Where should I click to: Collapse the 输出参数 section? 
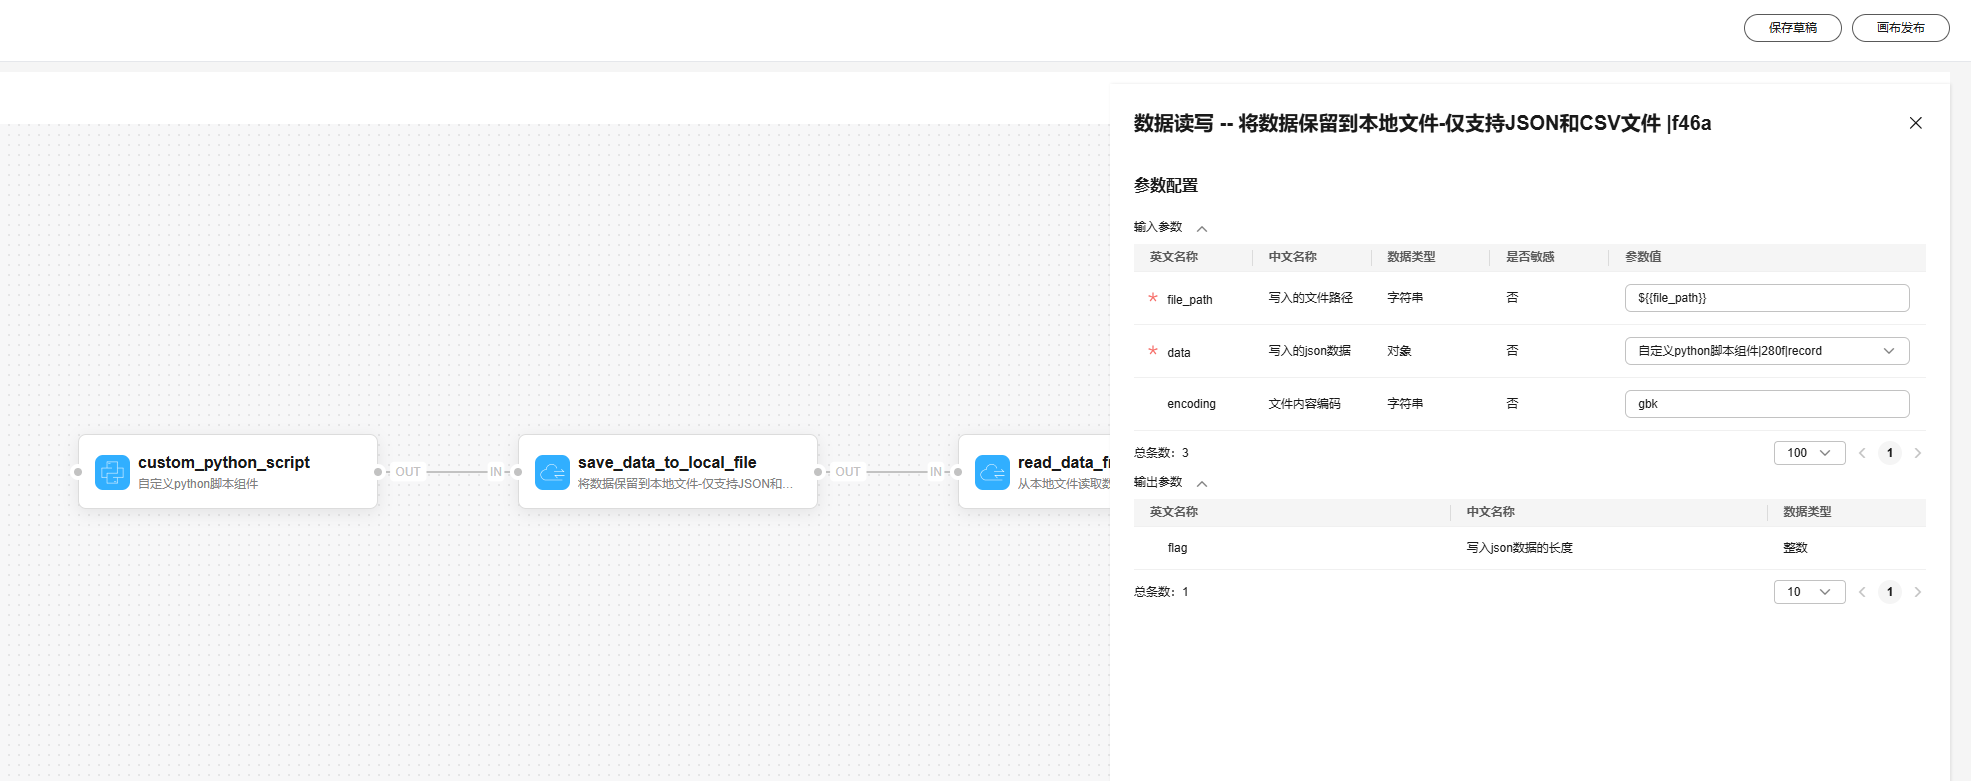click(x=1202, y=484)
